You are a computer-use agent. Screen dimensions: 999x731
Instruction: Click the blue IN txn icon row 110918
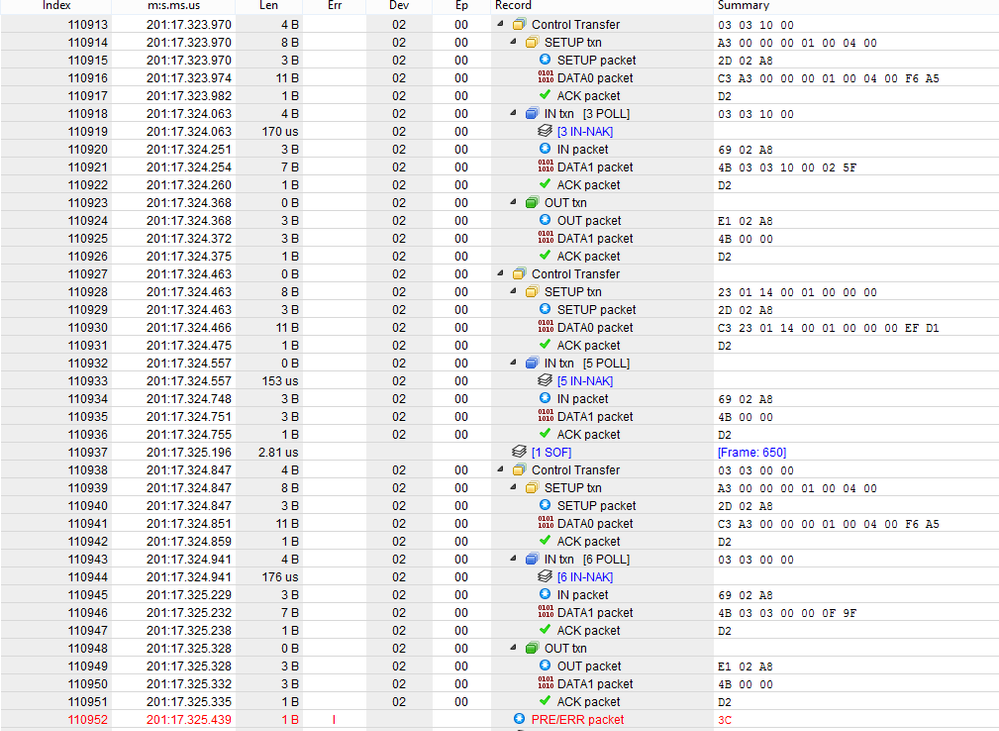[532, 113]
